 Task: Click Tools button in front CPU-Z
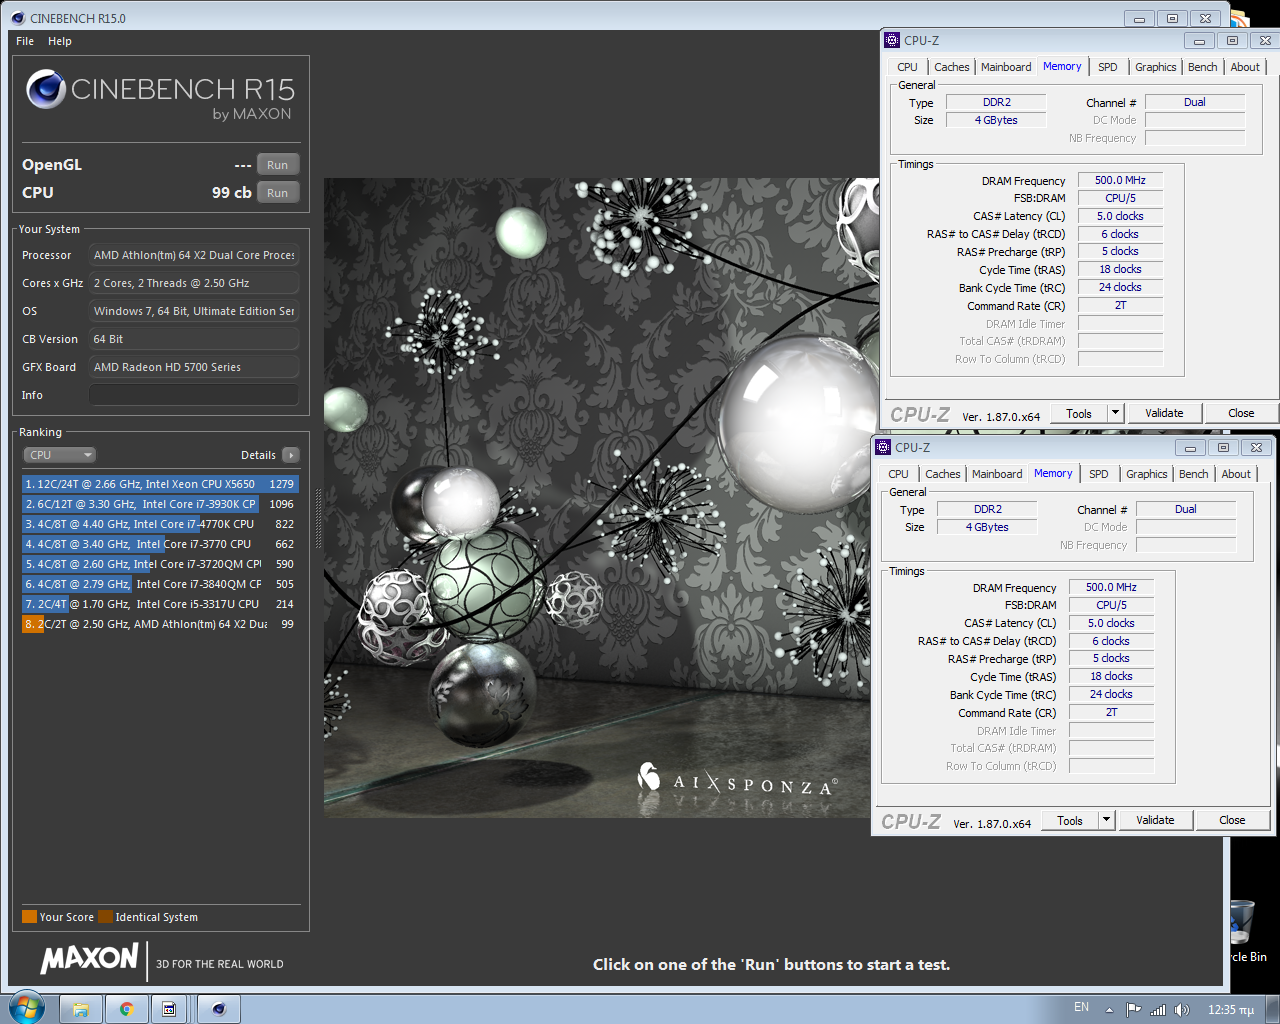pyautogui.click(x=1070, y=820)
